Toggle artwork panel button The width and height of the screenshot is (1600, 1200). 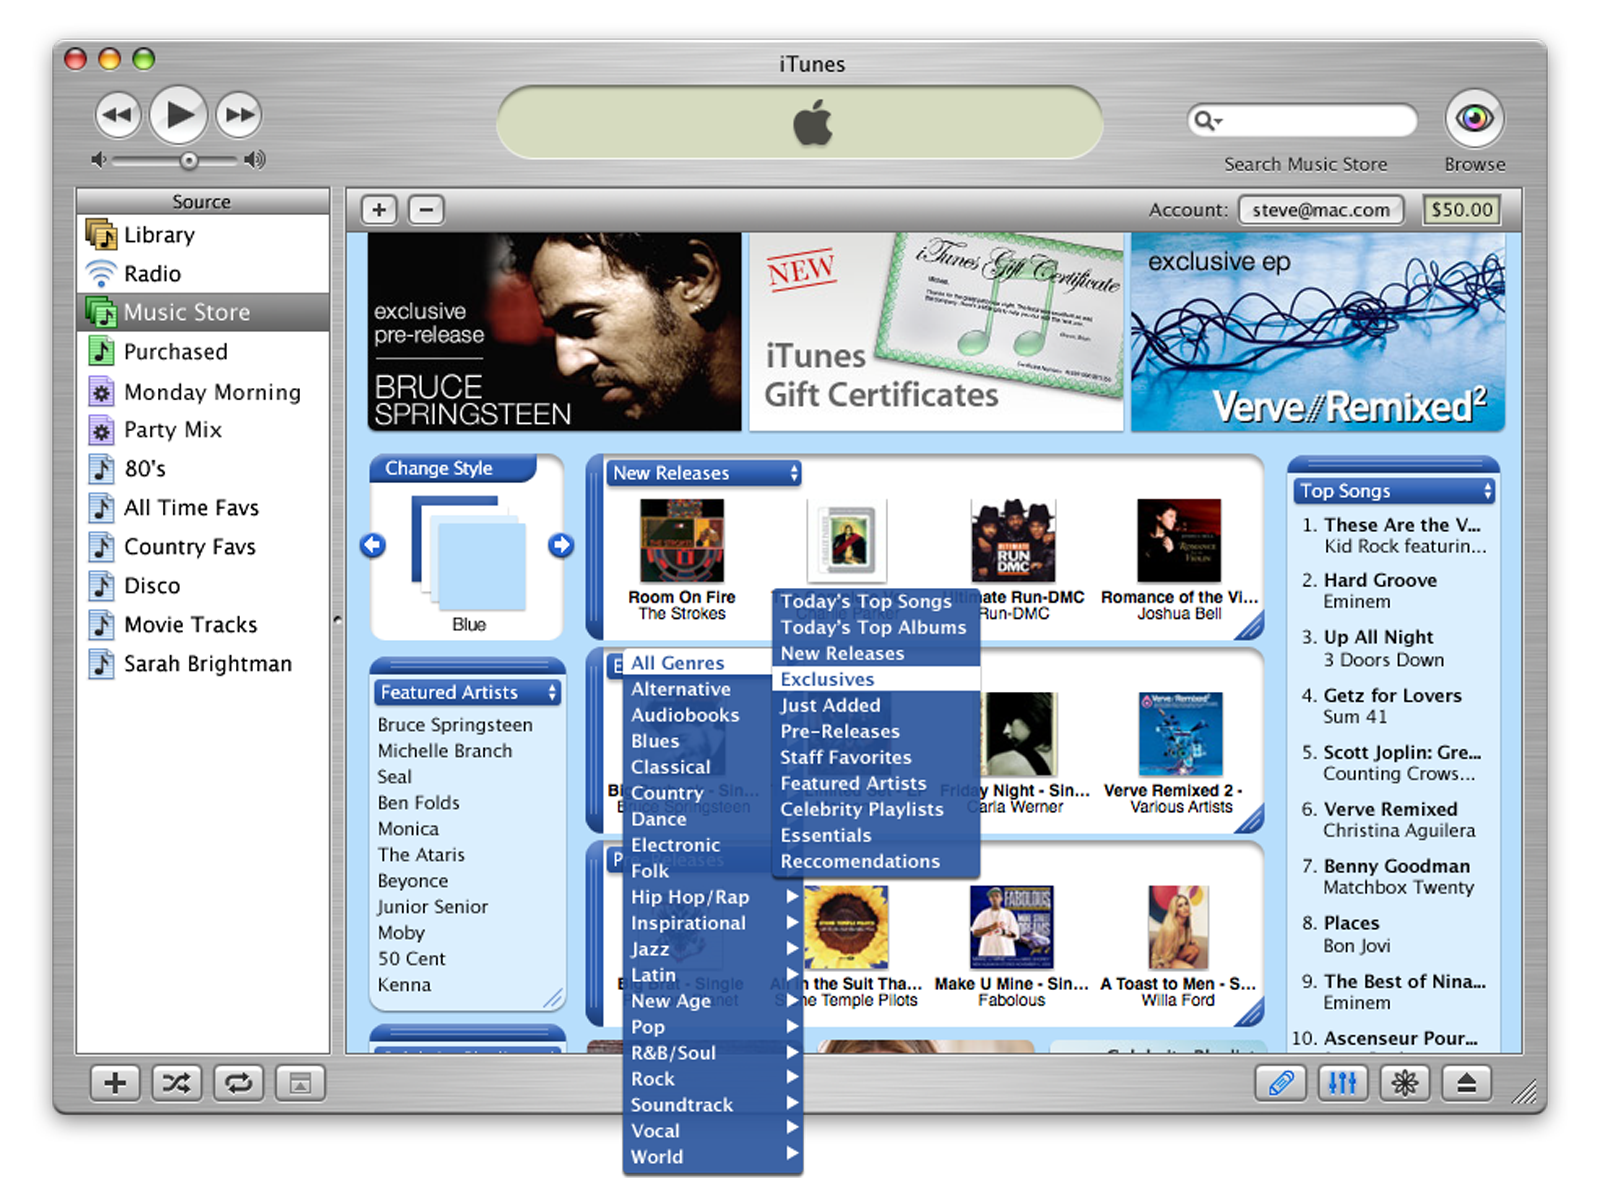click(301, 1083)
